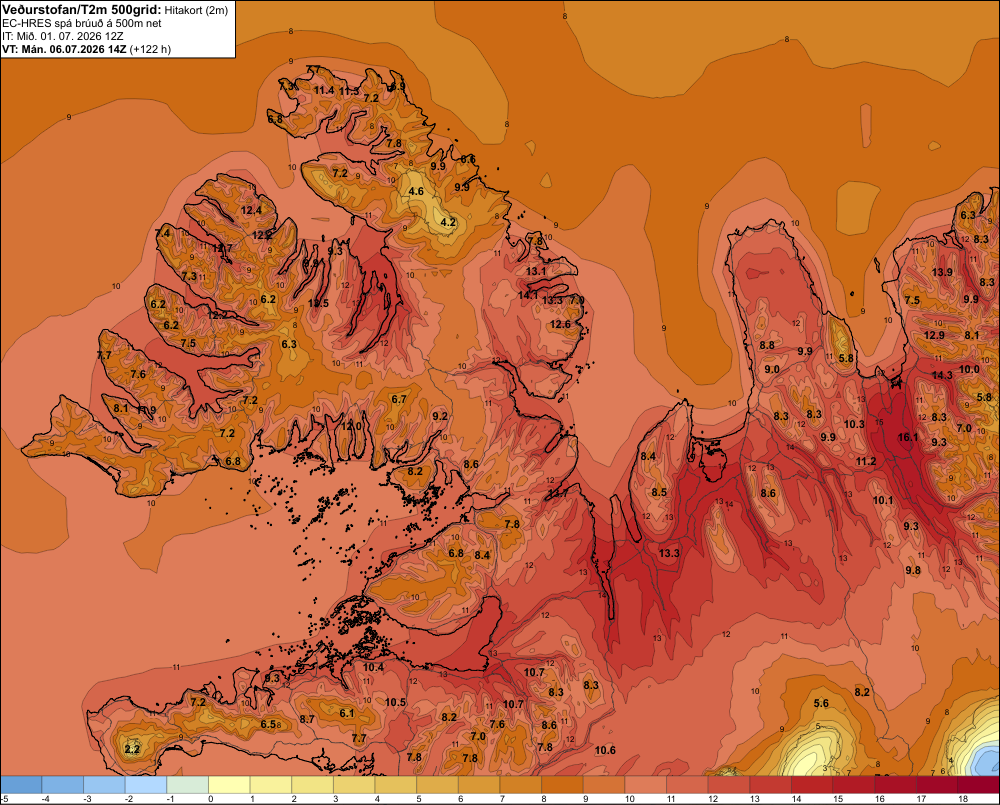Click the orange legend swatch between 8 and 9
The width and height of the screenshot is (1000, 805).
[562, 785]
